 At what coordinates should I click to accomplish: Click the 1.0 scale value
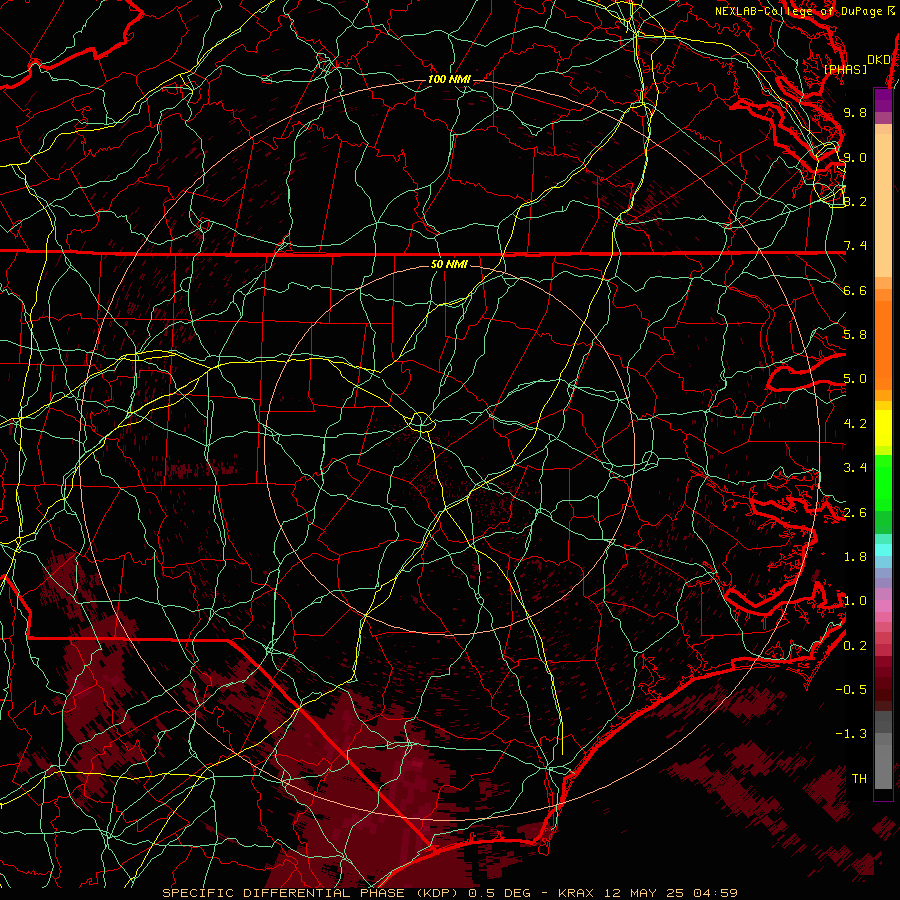pyautogui.click(x=855, y=601)
